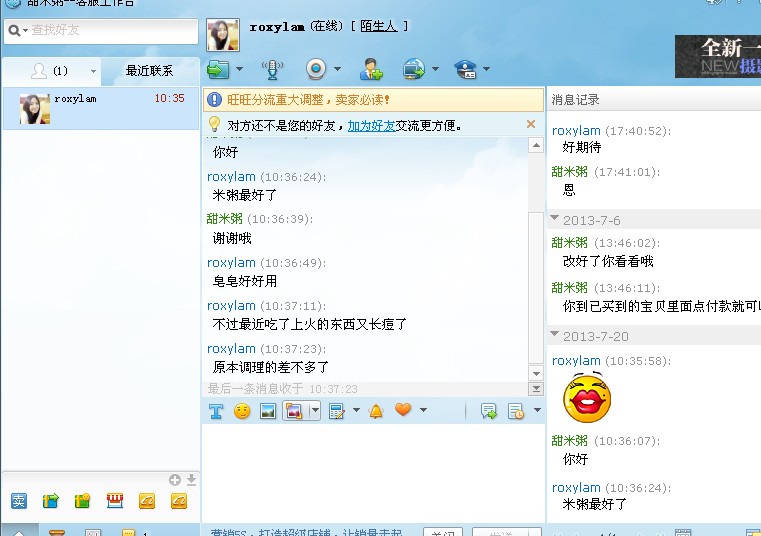The height and width of the screenshot is (536, 761).
Task: Collapse the 2013-7-6 date group
Action: [x=554, y=219]
